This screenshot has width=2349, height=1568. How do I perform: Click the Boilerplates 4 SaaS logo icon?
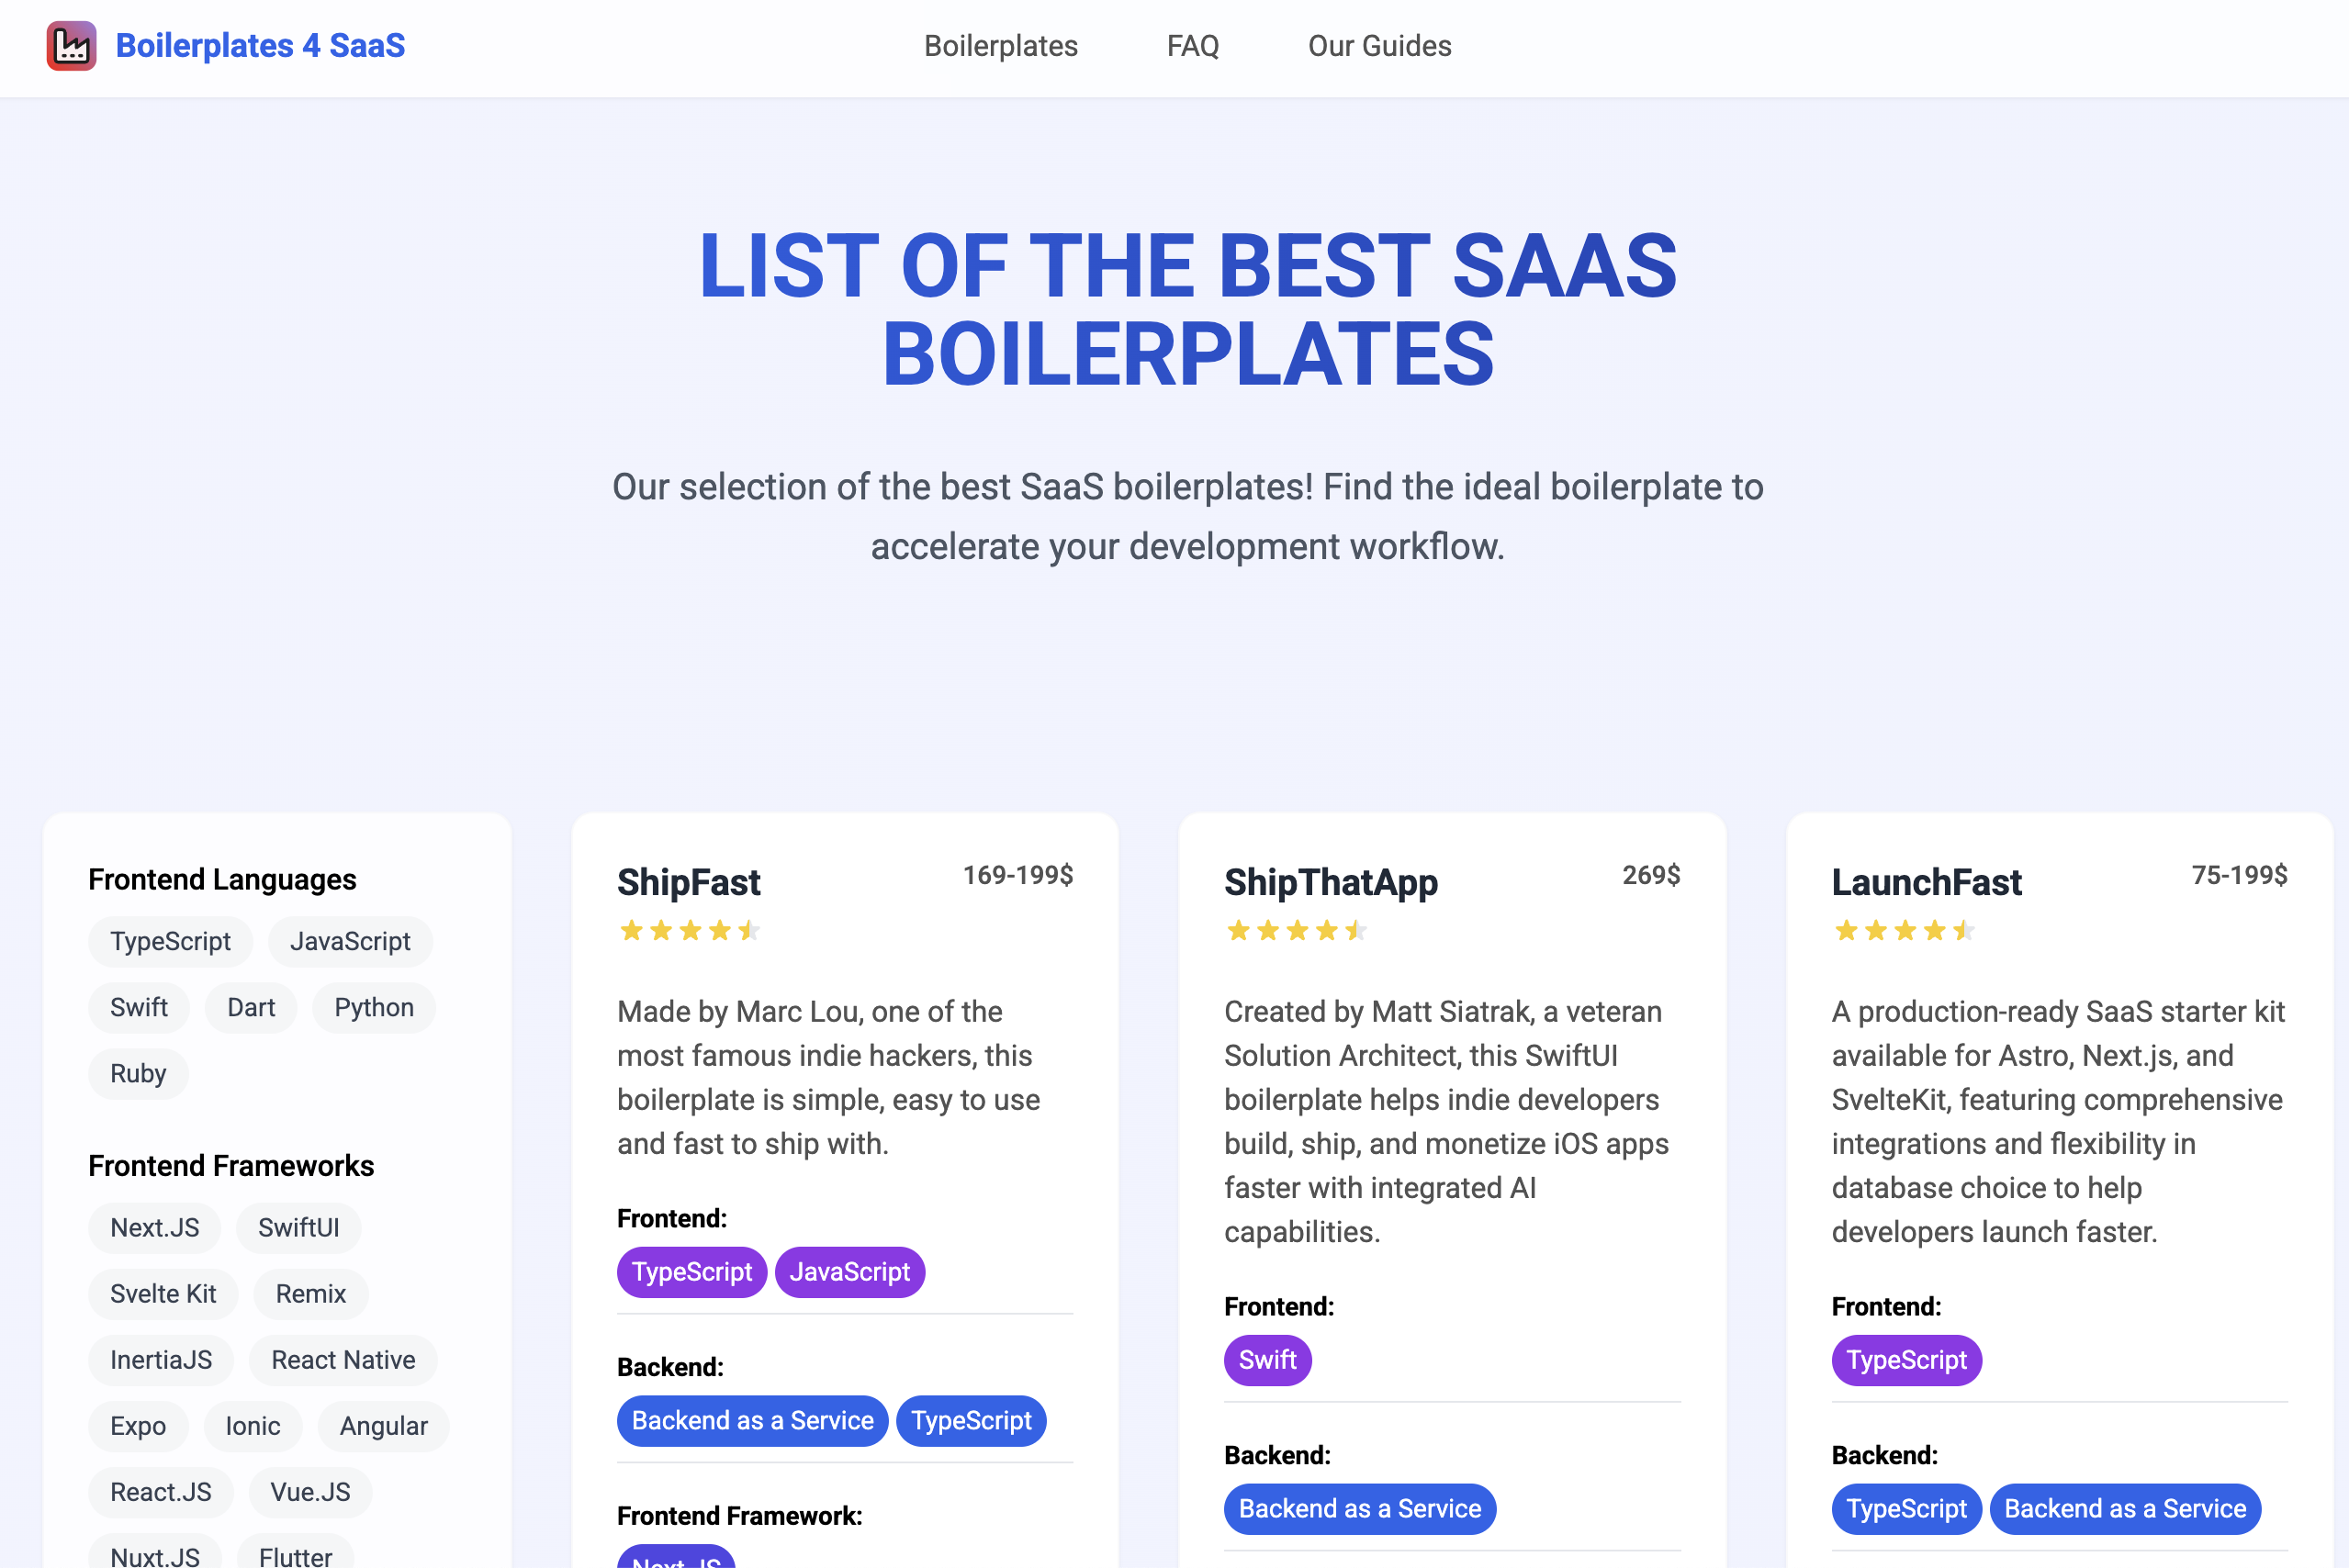pos(71,45)
